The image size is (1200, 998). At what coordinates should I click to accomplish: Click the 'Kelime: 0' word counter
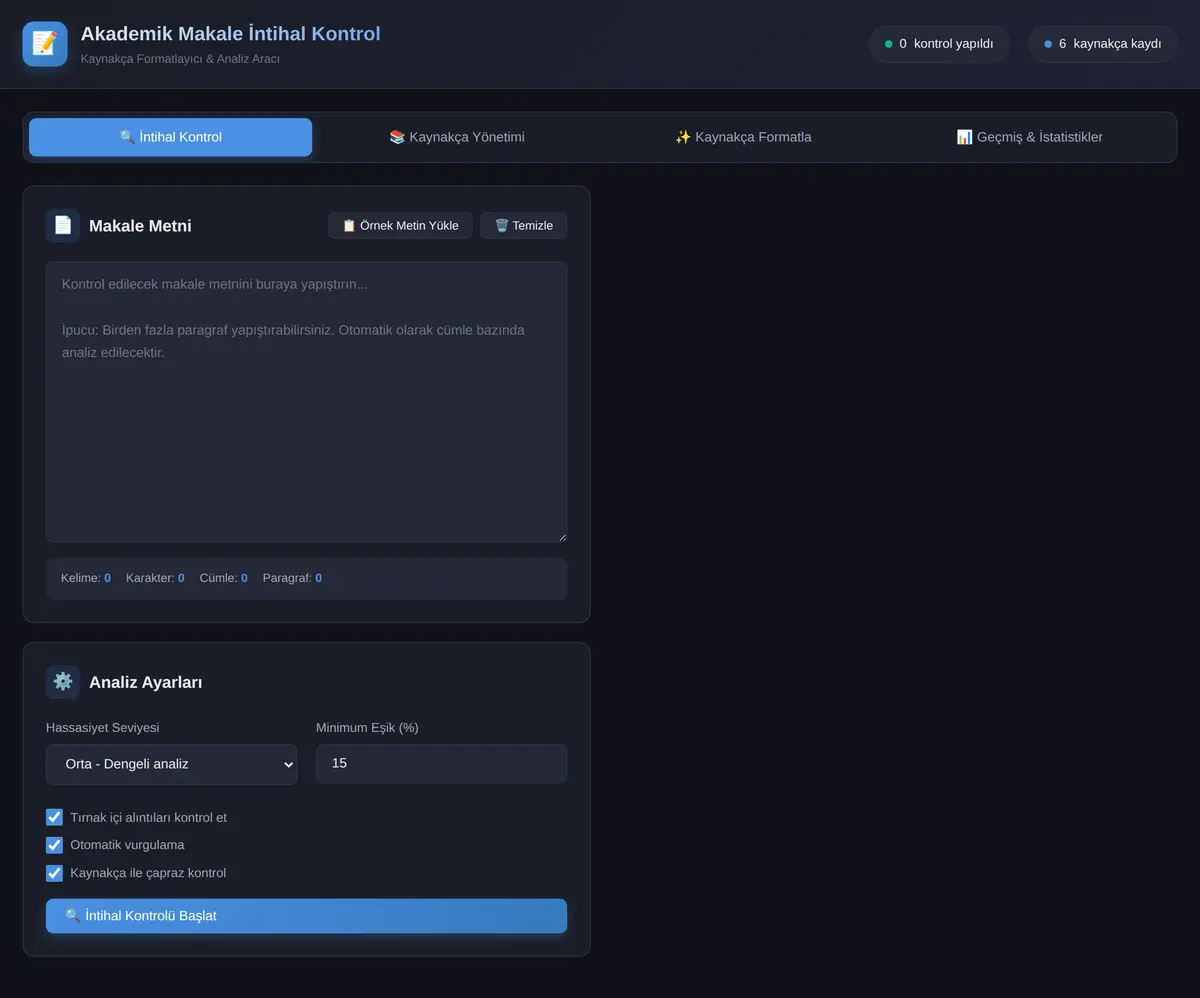pos(86,578)
